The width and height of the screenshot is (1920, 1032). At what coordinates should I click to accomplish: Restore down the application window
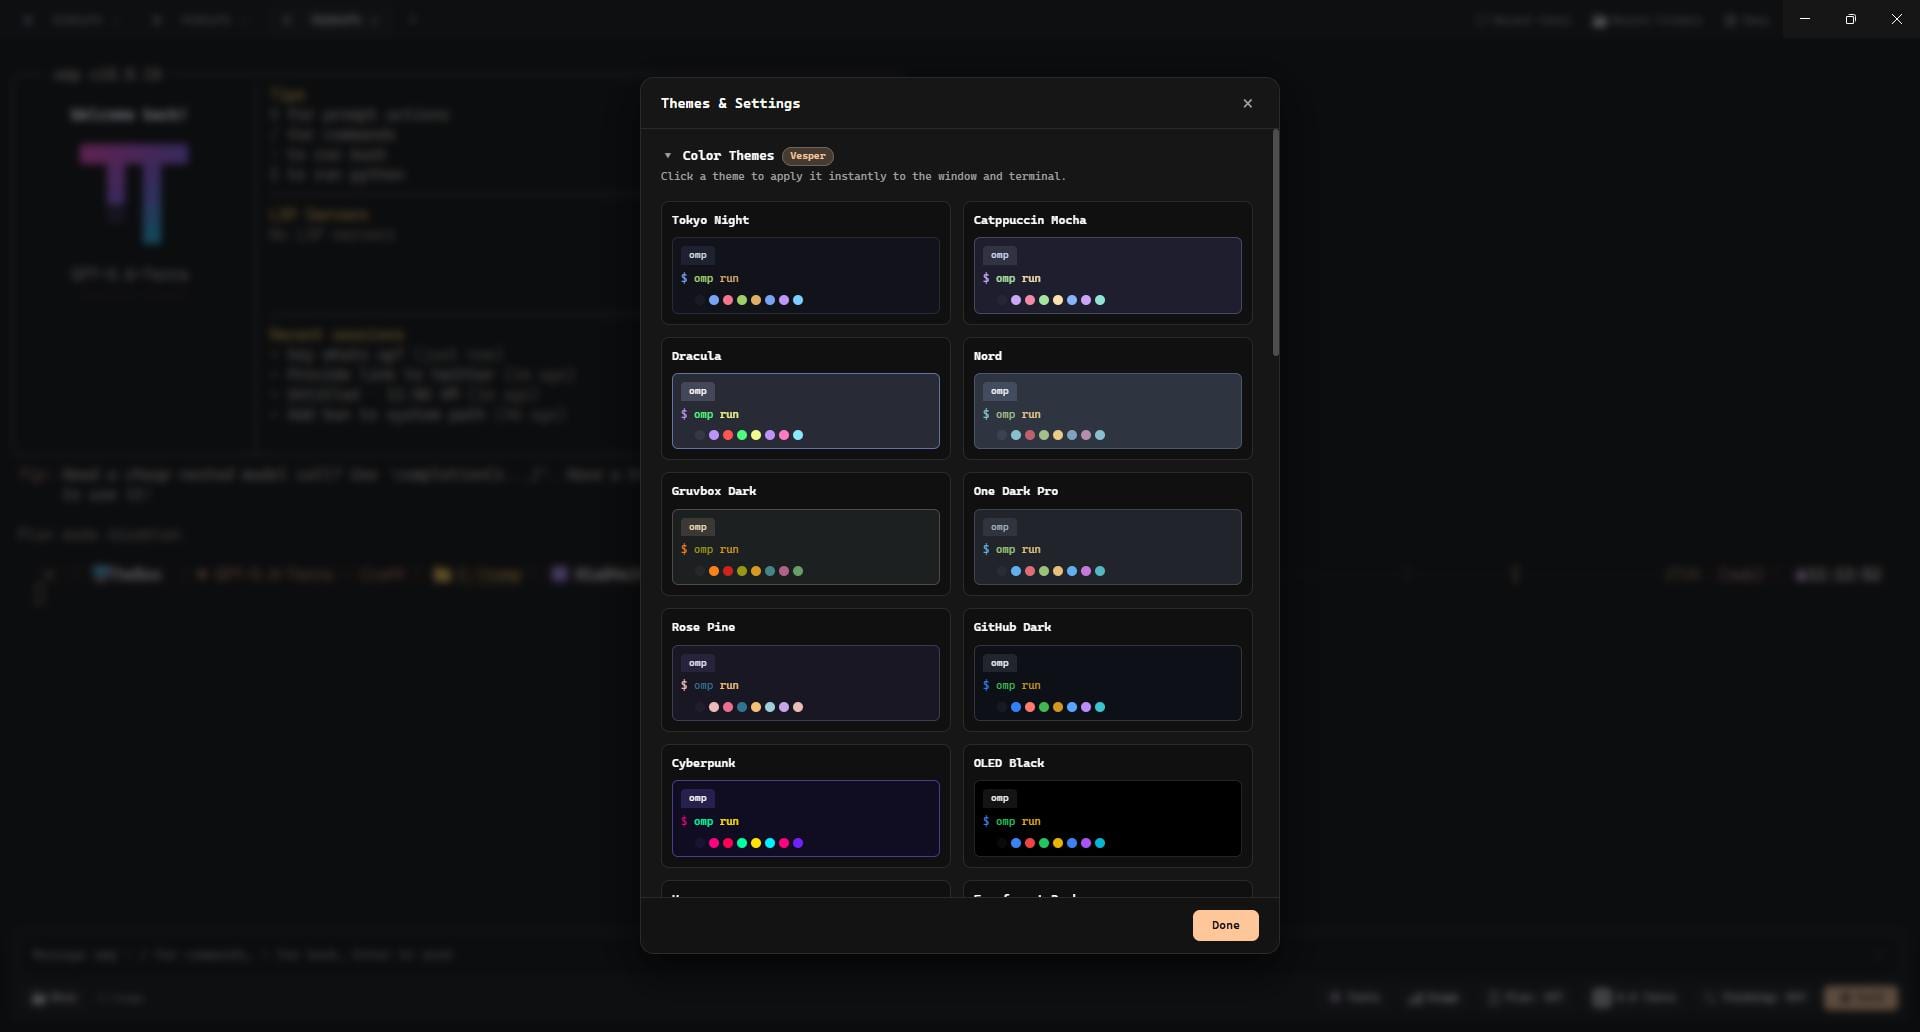click(x=1850, y=19)
